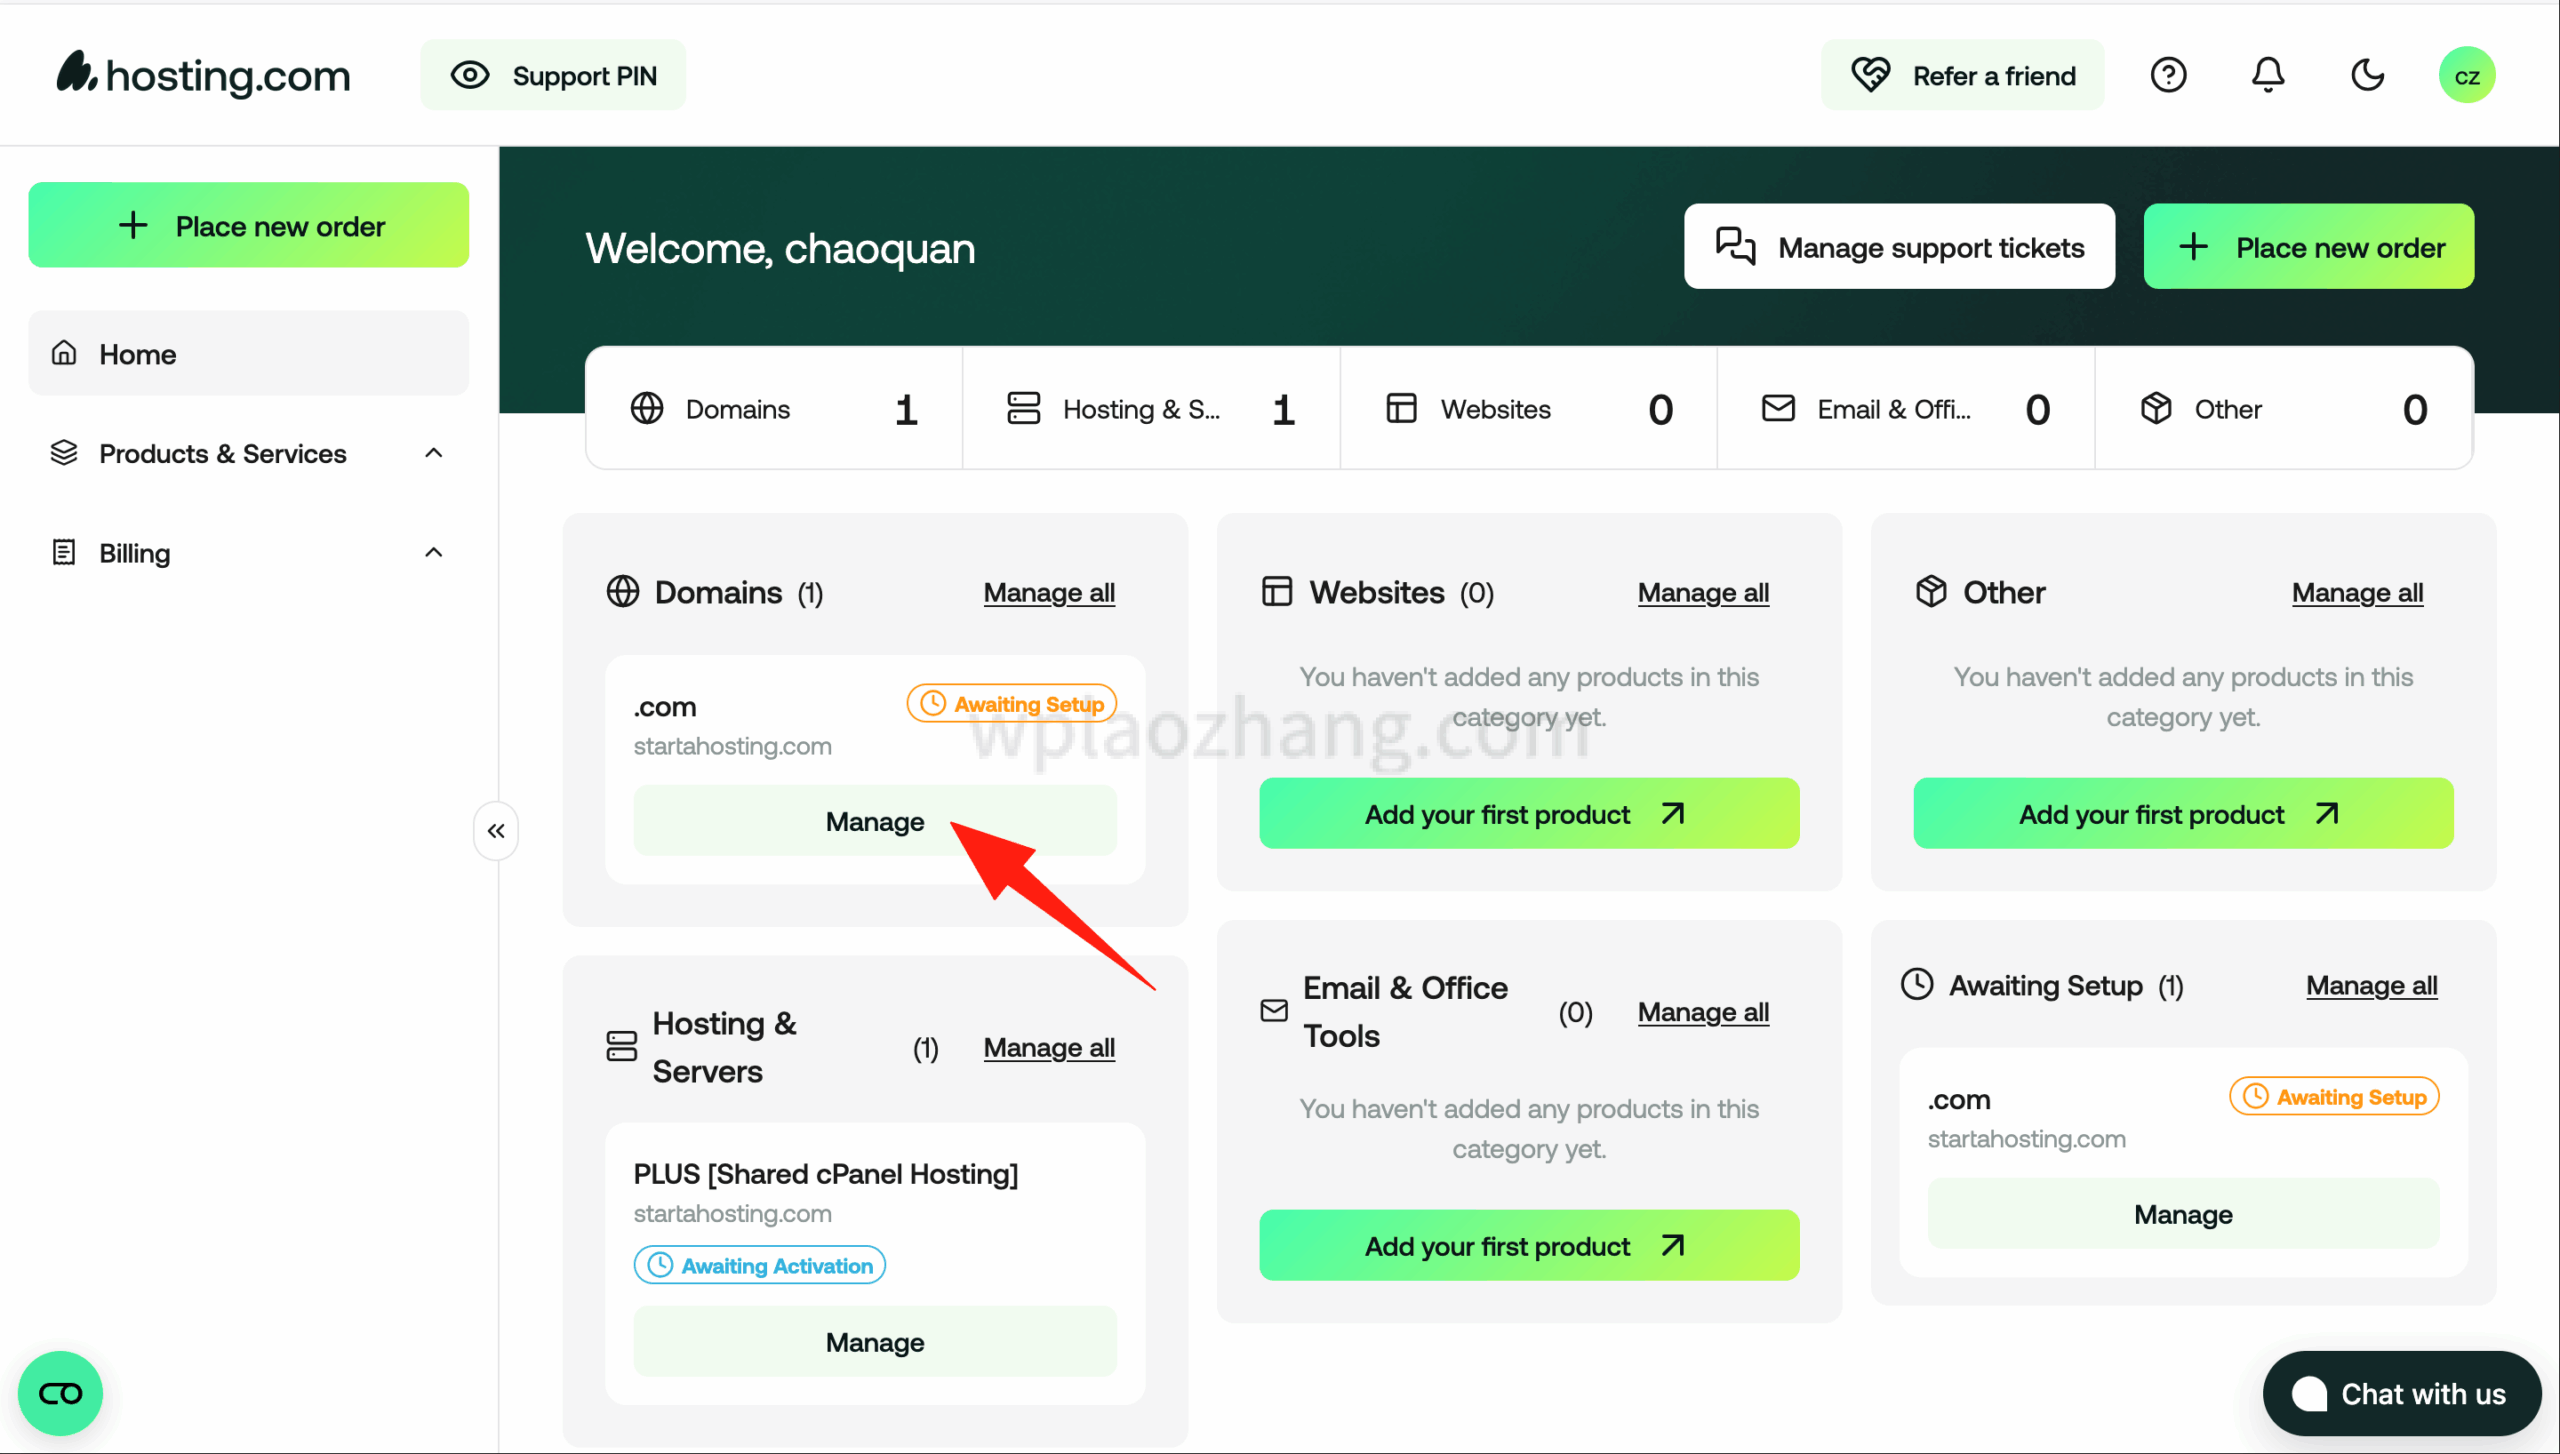2560x1454 pixels.
Task: Click the Awaiting Activation status badge
Action: click(x=760, y=1265)
